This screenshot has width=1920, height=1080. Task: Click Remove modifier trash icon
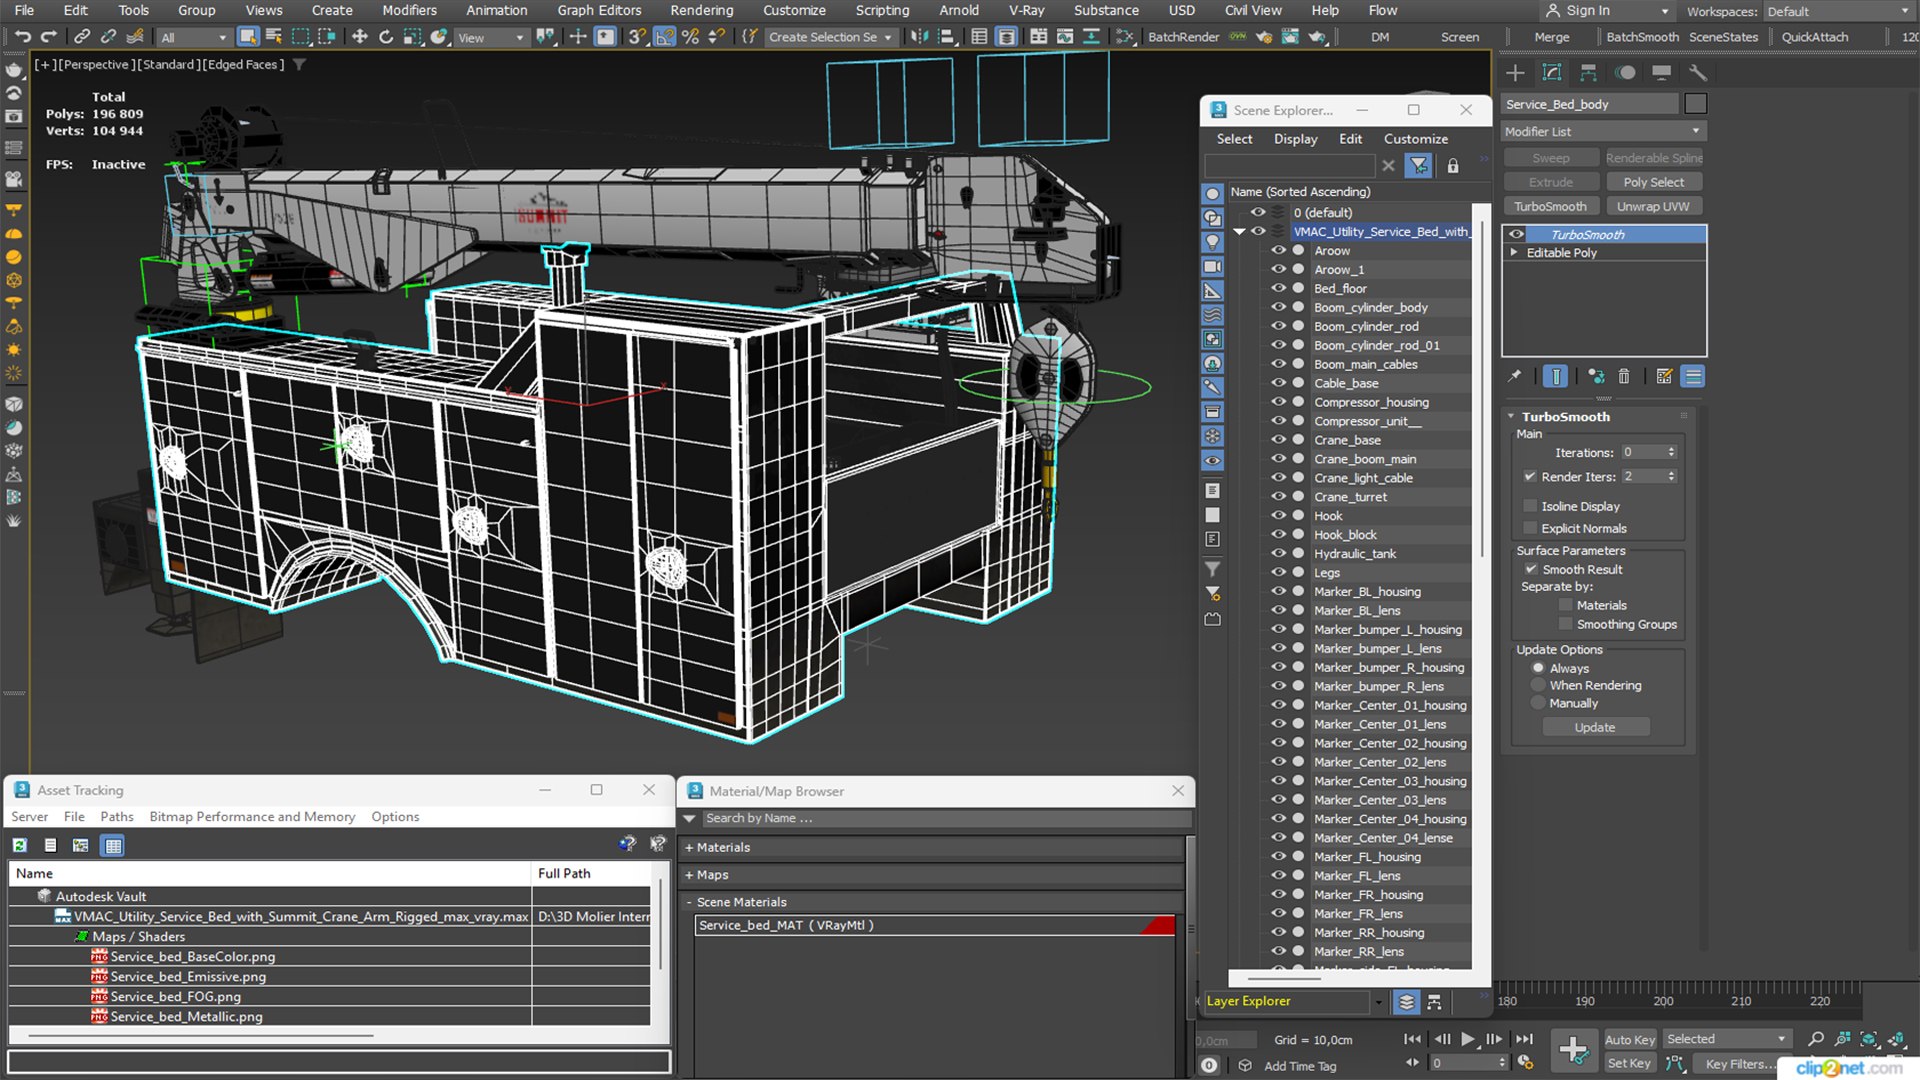tap(1624, 376)
